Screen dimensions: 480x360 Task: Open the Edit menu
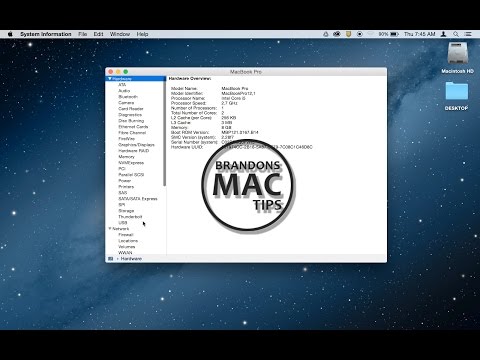[x=98, y=34]
